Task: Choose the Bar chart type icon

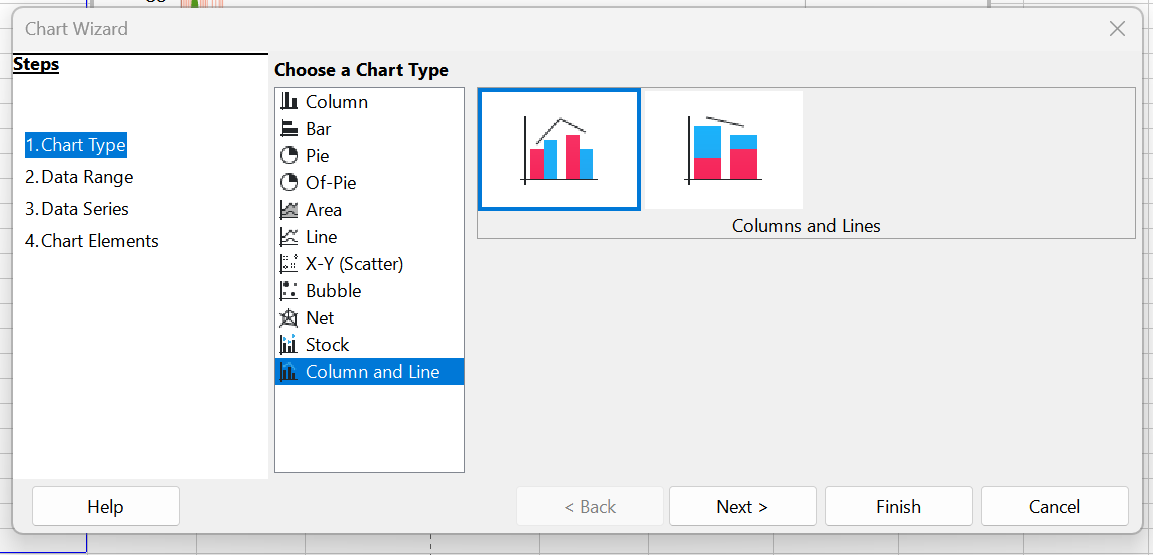Action: [x=289, y=129]
